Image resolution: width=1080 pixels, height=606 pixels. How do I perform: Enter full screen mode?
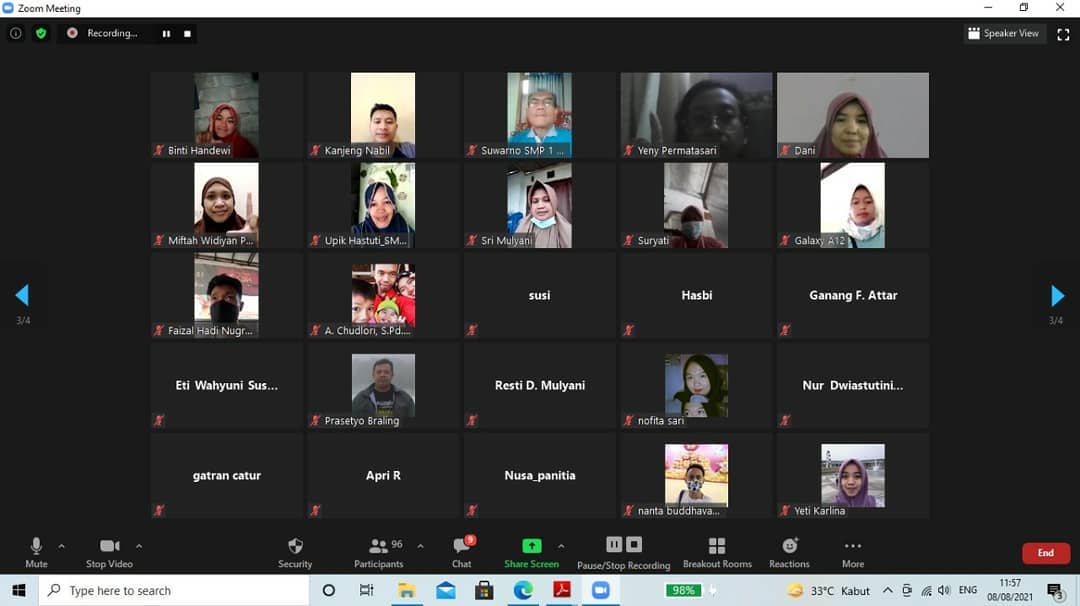coord(1063,34)
